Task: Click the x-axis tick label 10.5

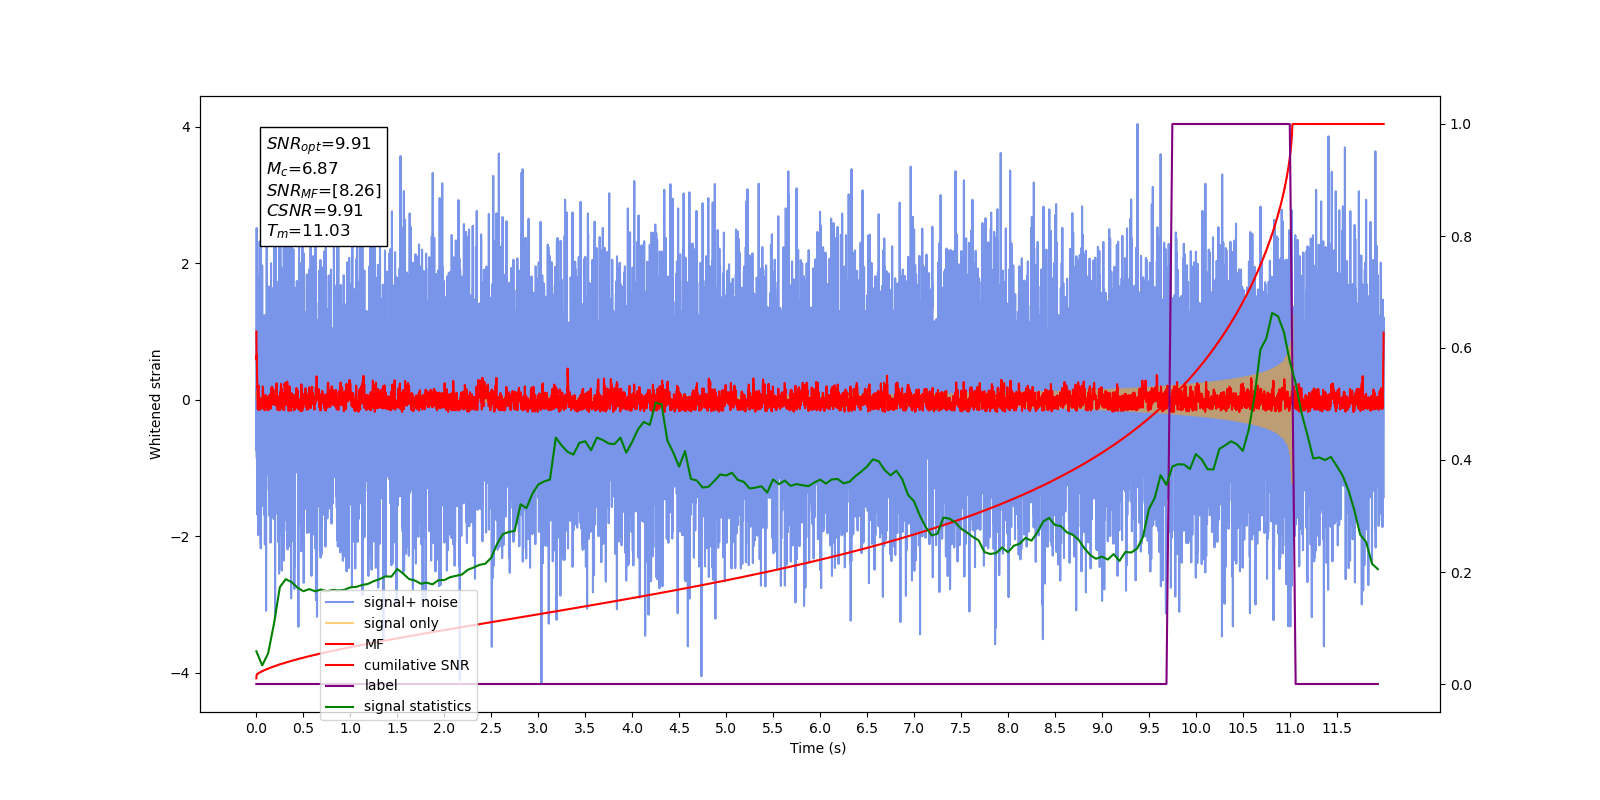Action: pos(1243,728)
